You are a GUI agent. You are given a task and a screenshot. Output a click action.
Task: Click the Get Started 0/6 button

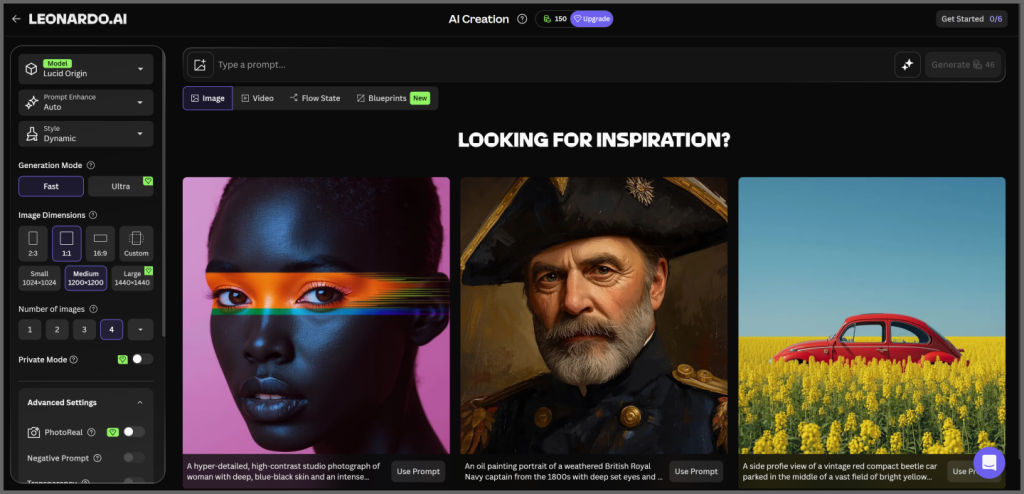coord(972,19)
